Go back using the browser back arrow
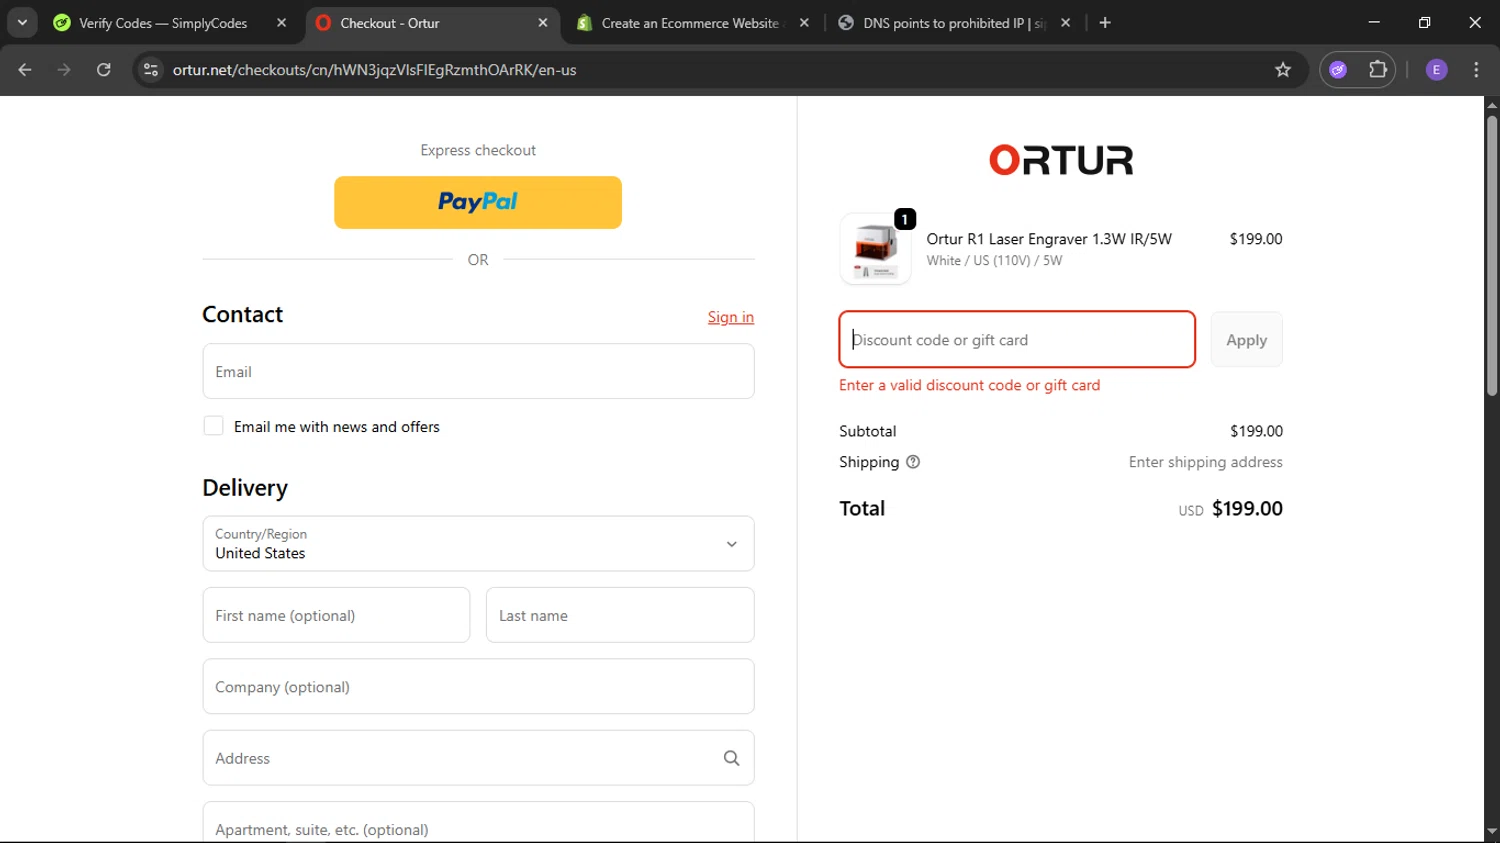This screenshot has width=1500, height=843. click(x=25, y=70)
